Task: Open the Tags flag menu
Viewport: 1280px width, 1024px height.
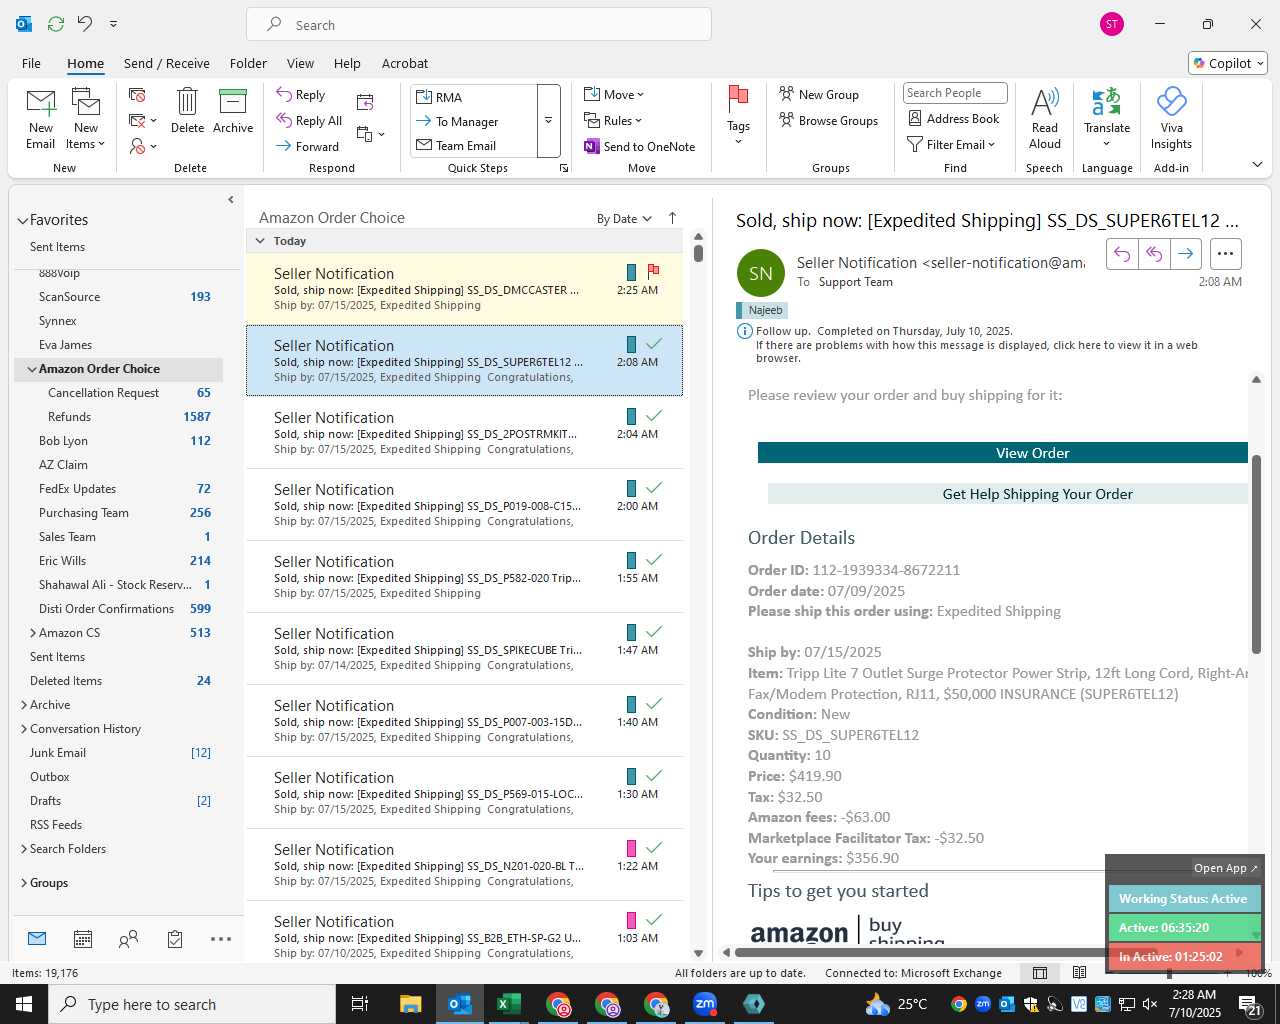Action: [x=738, y=115]
